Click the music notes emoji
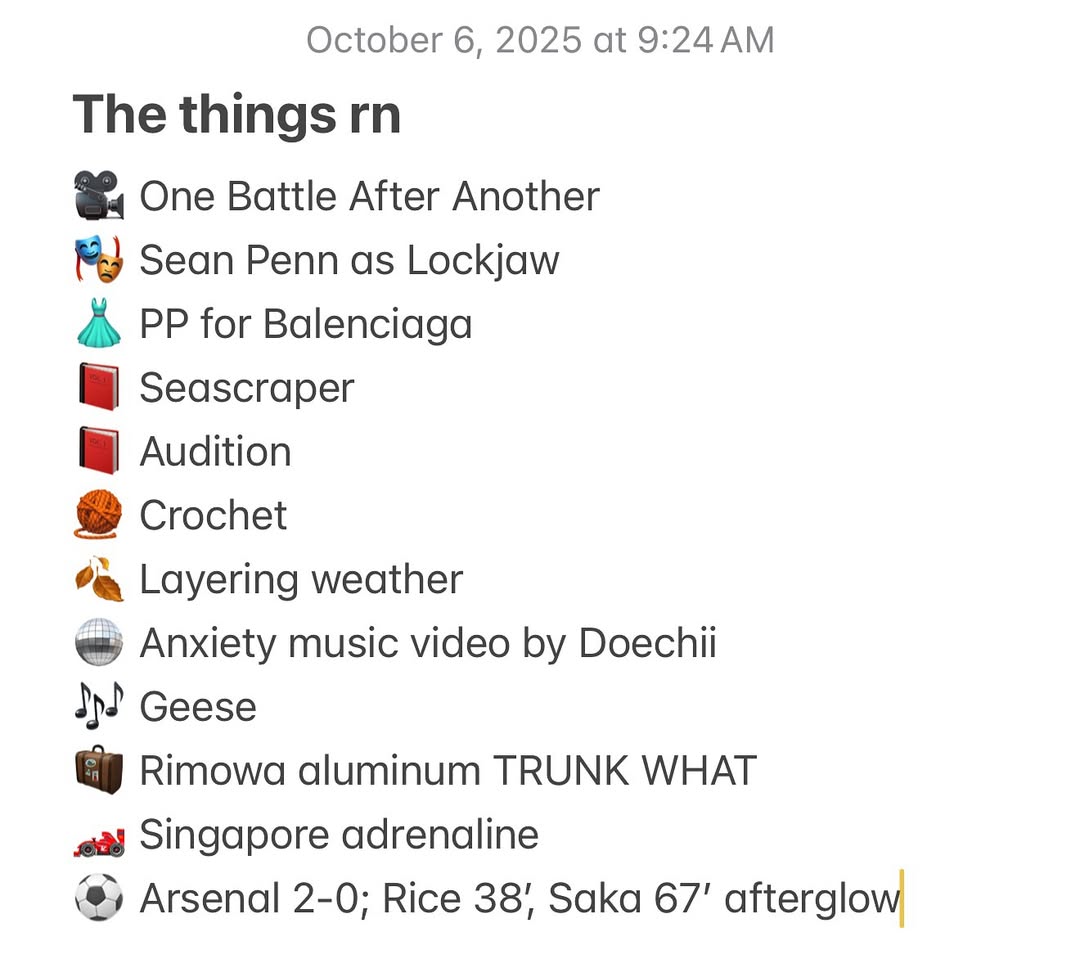 [99, 707]
